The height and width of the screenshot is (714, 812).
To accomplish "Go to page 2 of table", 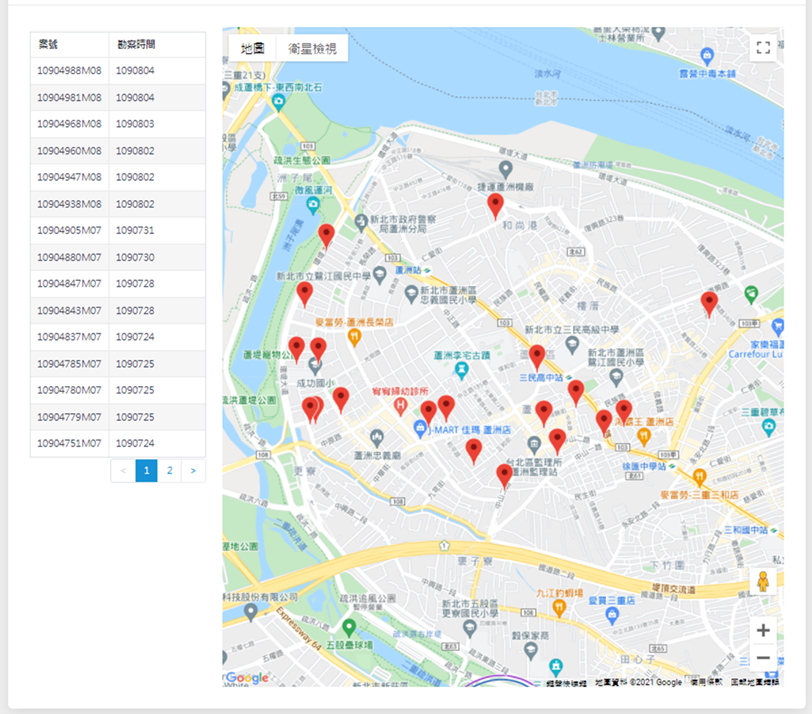I will 169,471.
